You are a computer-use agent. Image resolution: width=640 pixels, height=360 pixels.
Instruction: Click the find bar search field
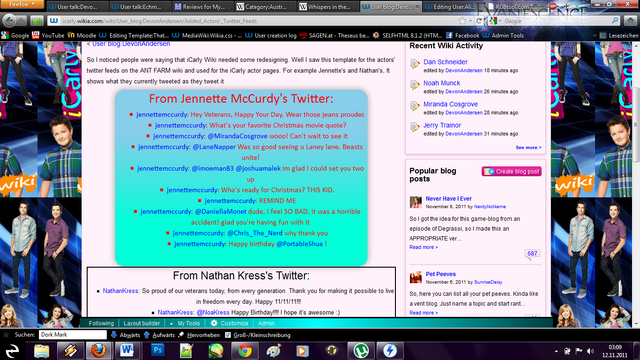point(73,335)
